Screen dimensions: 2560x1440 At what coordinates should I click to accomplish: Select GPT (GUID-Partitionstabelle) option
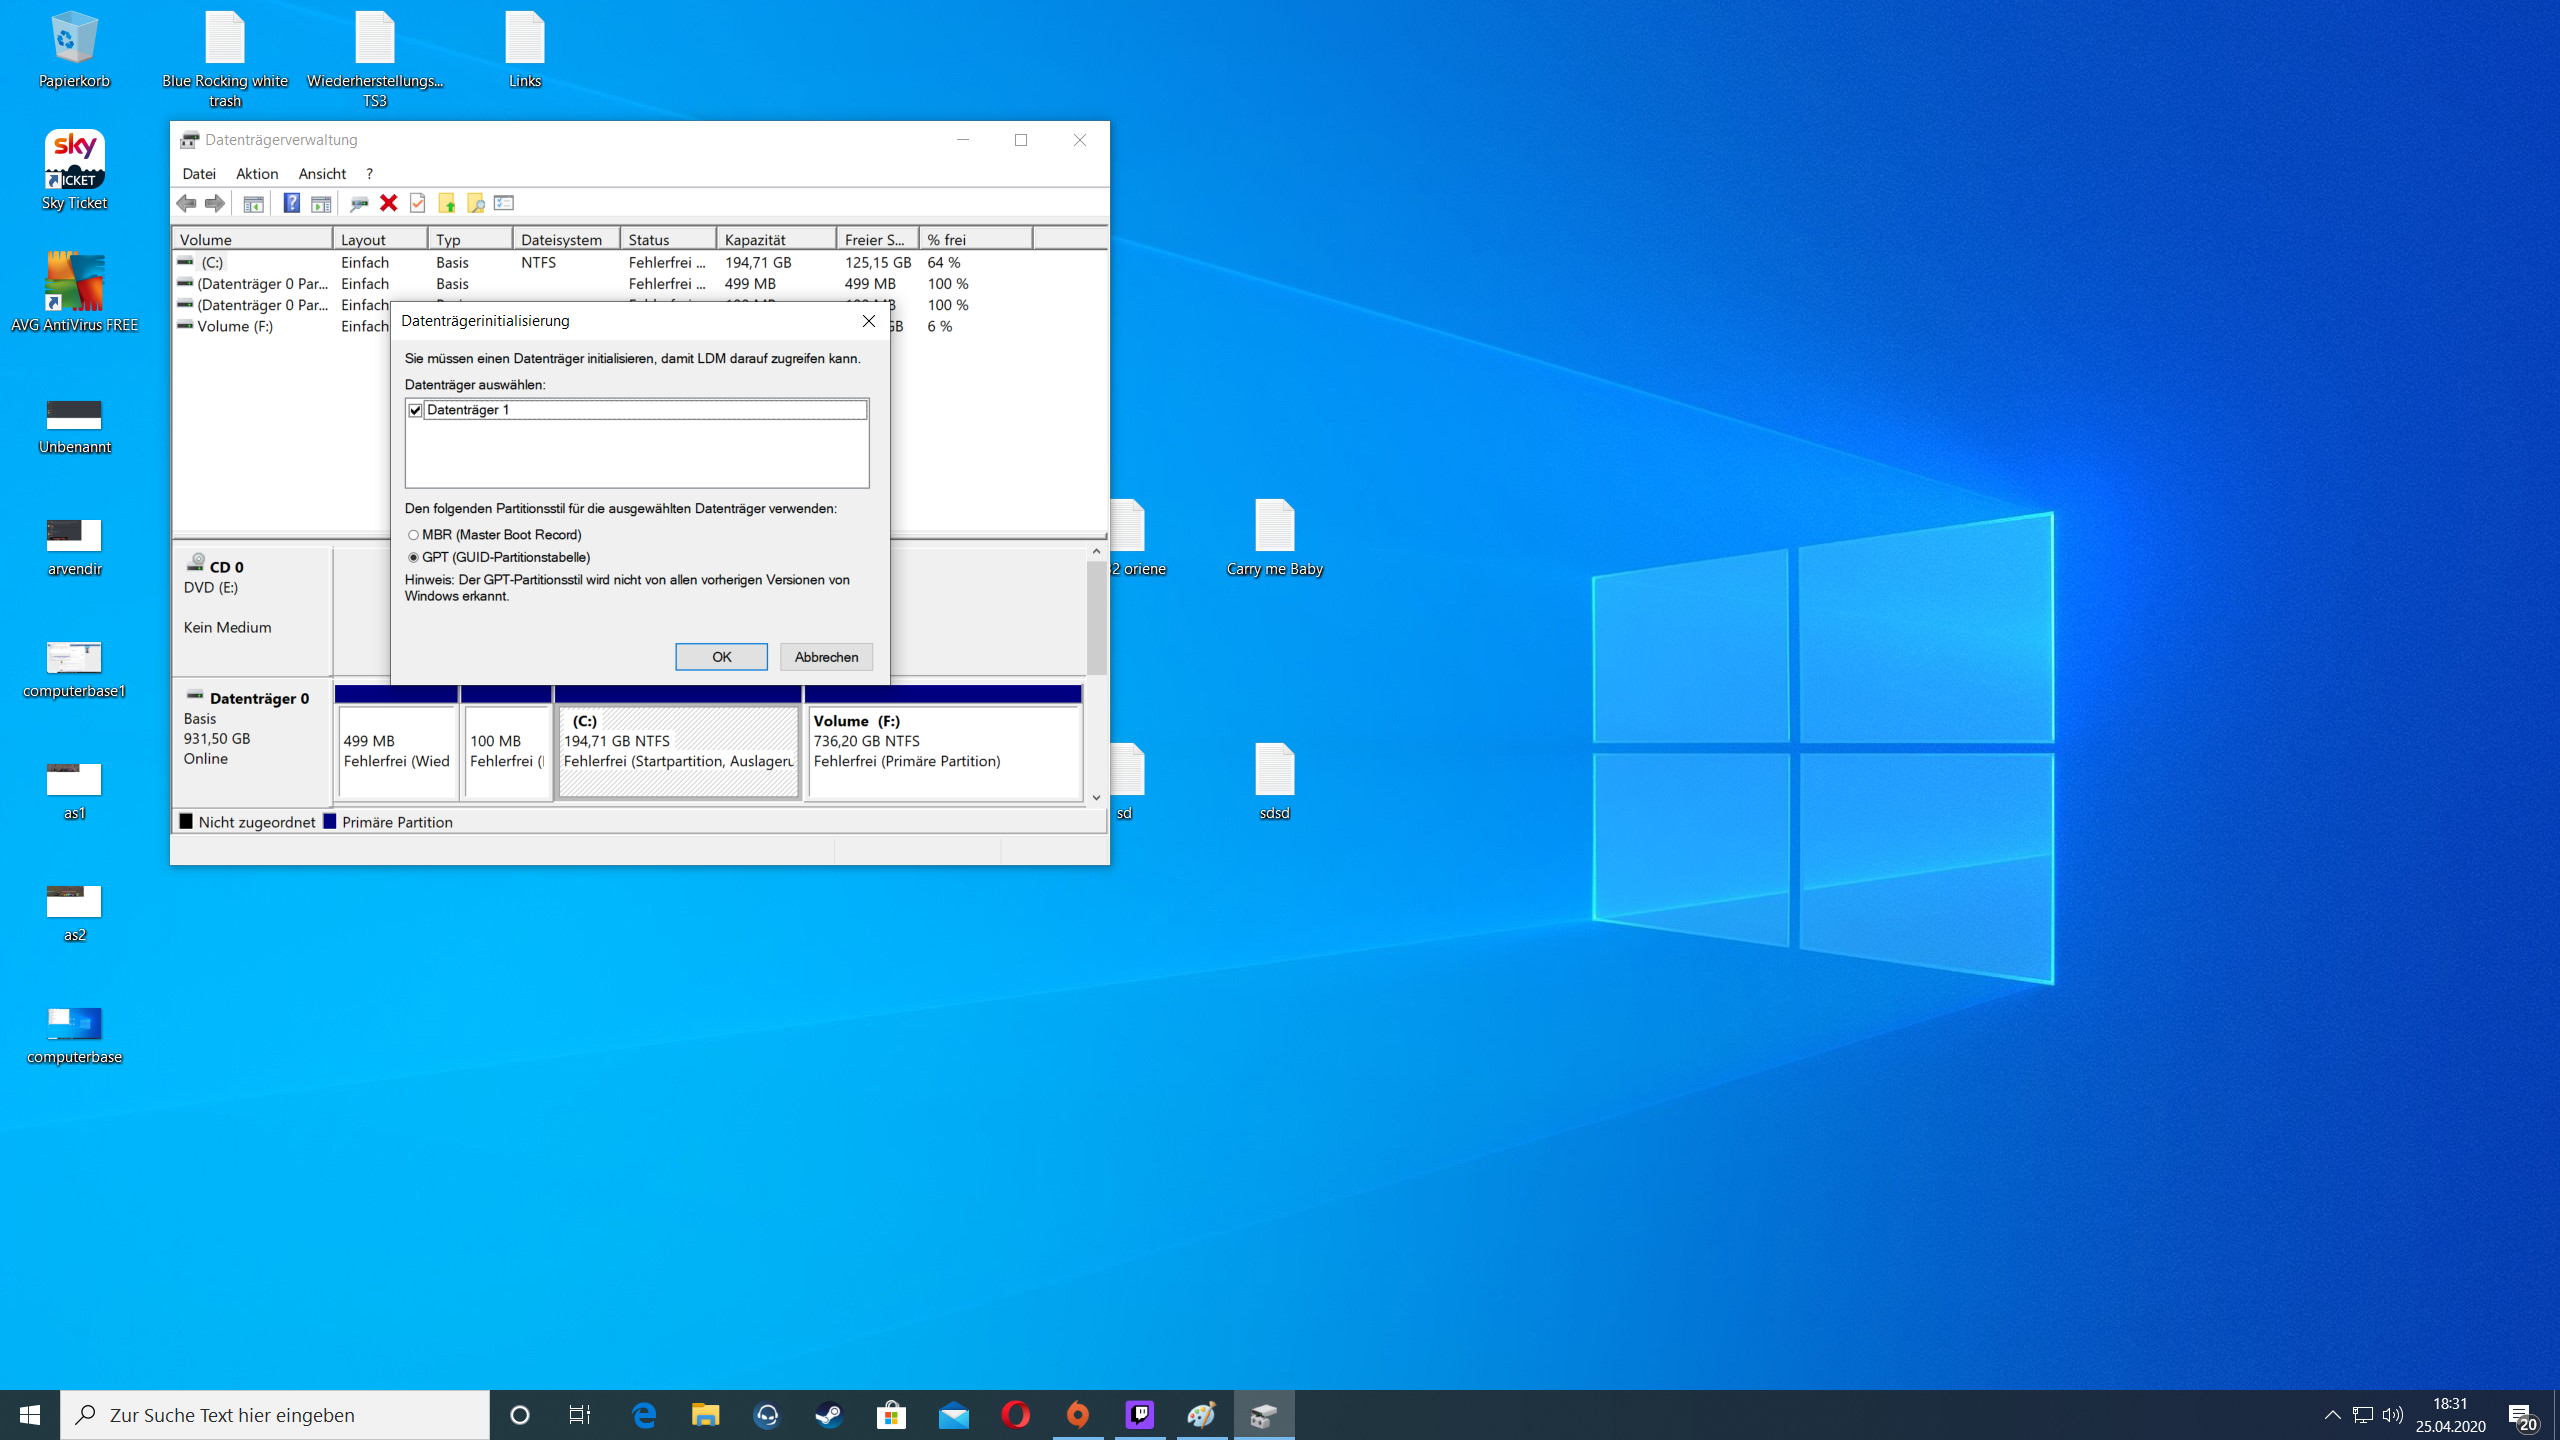coord(413,557)
